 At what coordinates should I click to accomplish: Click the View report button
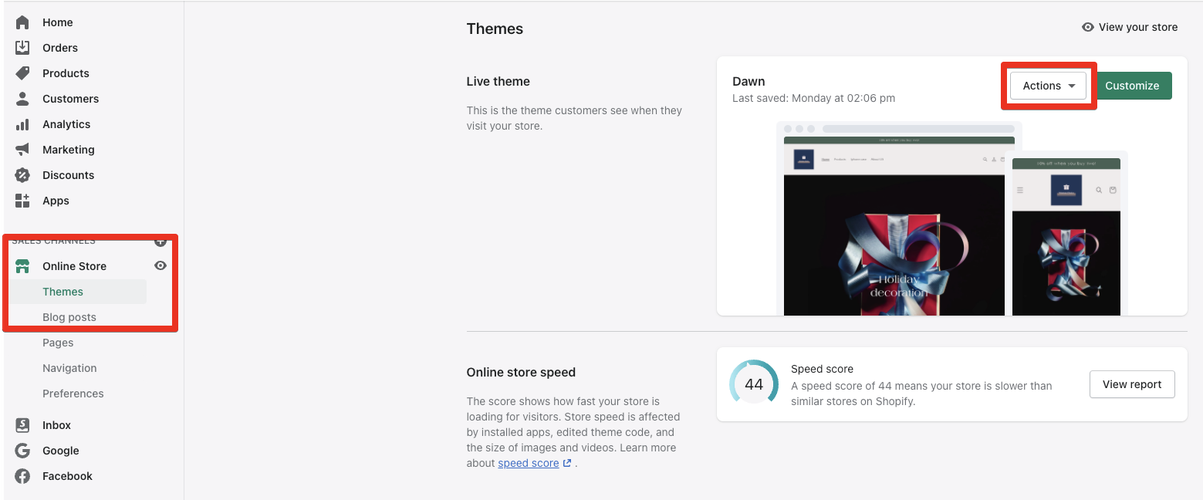tap(1131, 384)
